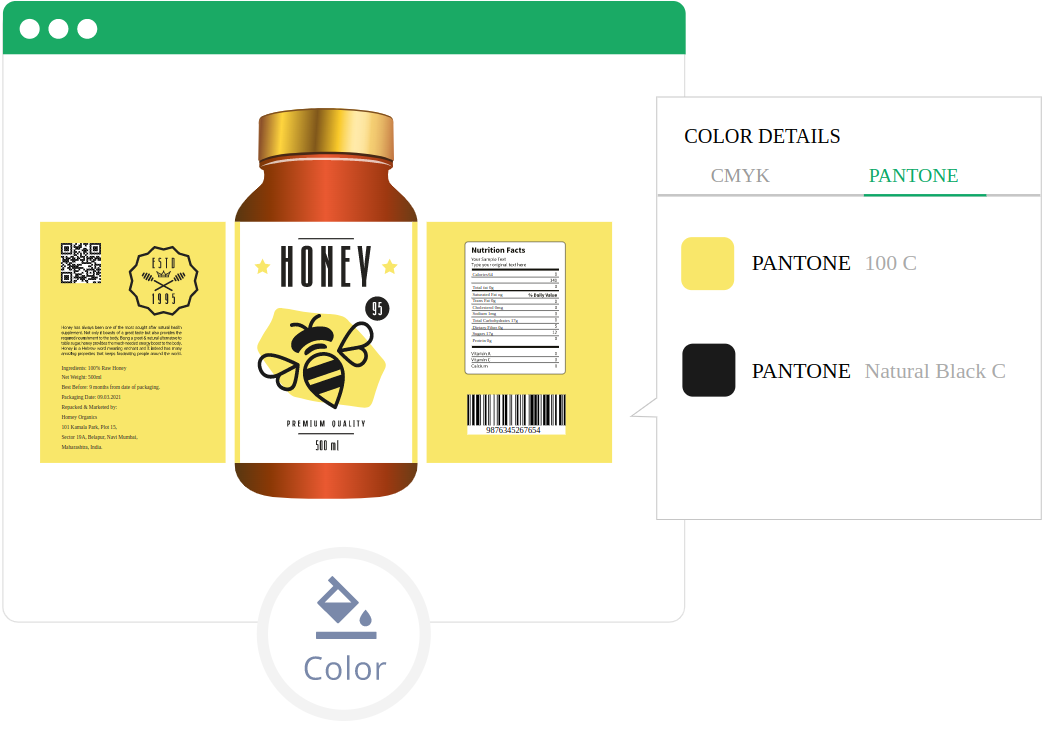Image resolution: width=1063 pixels, height=730 pixels.
Task: Click the Nutrition Facts table
Action: [x=515, y=308]
